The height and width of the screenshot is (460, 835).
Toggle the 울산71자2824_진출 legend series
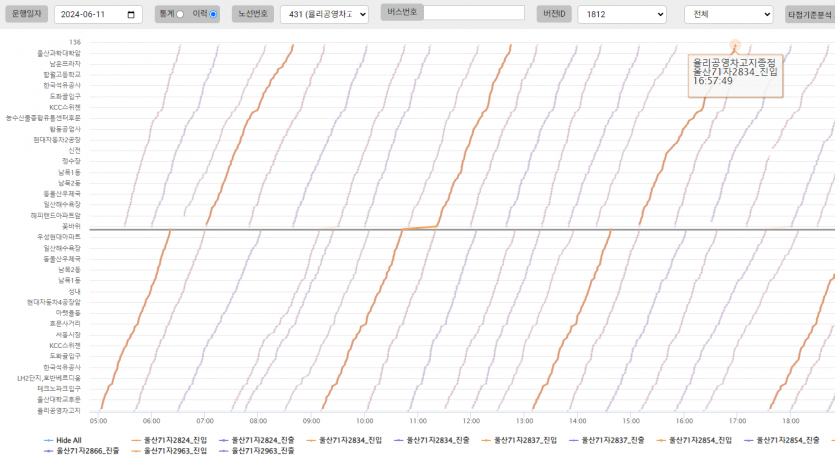tap(256, 440)
